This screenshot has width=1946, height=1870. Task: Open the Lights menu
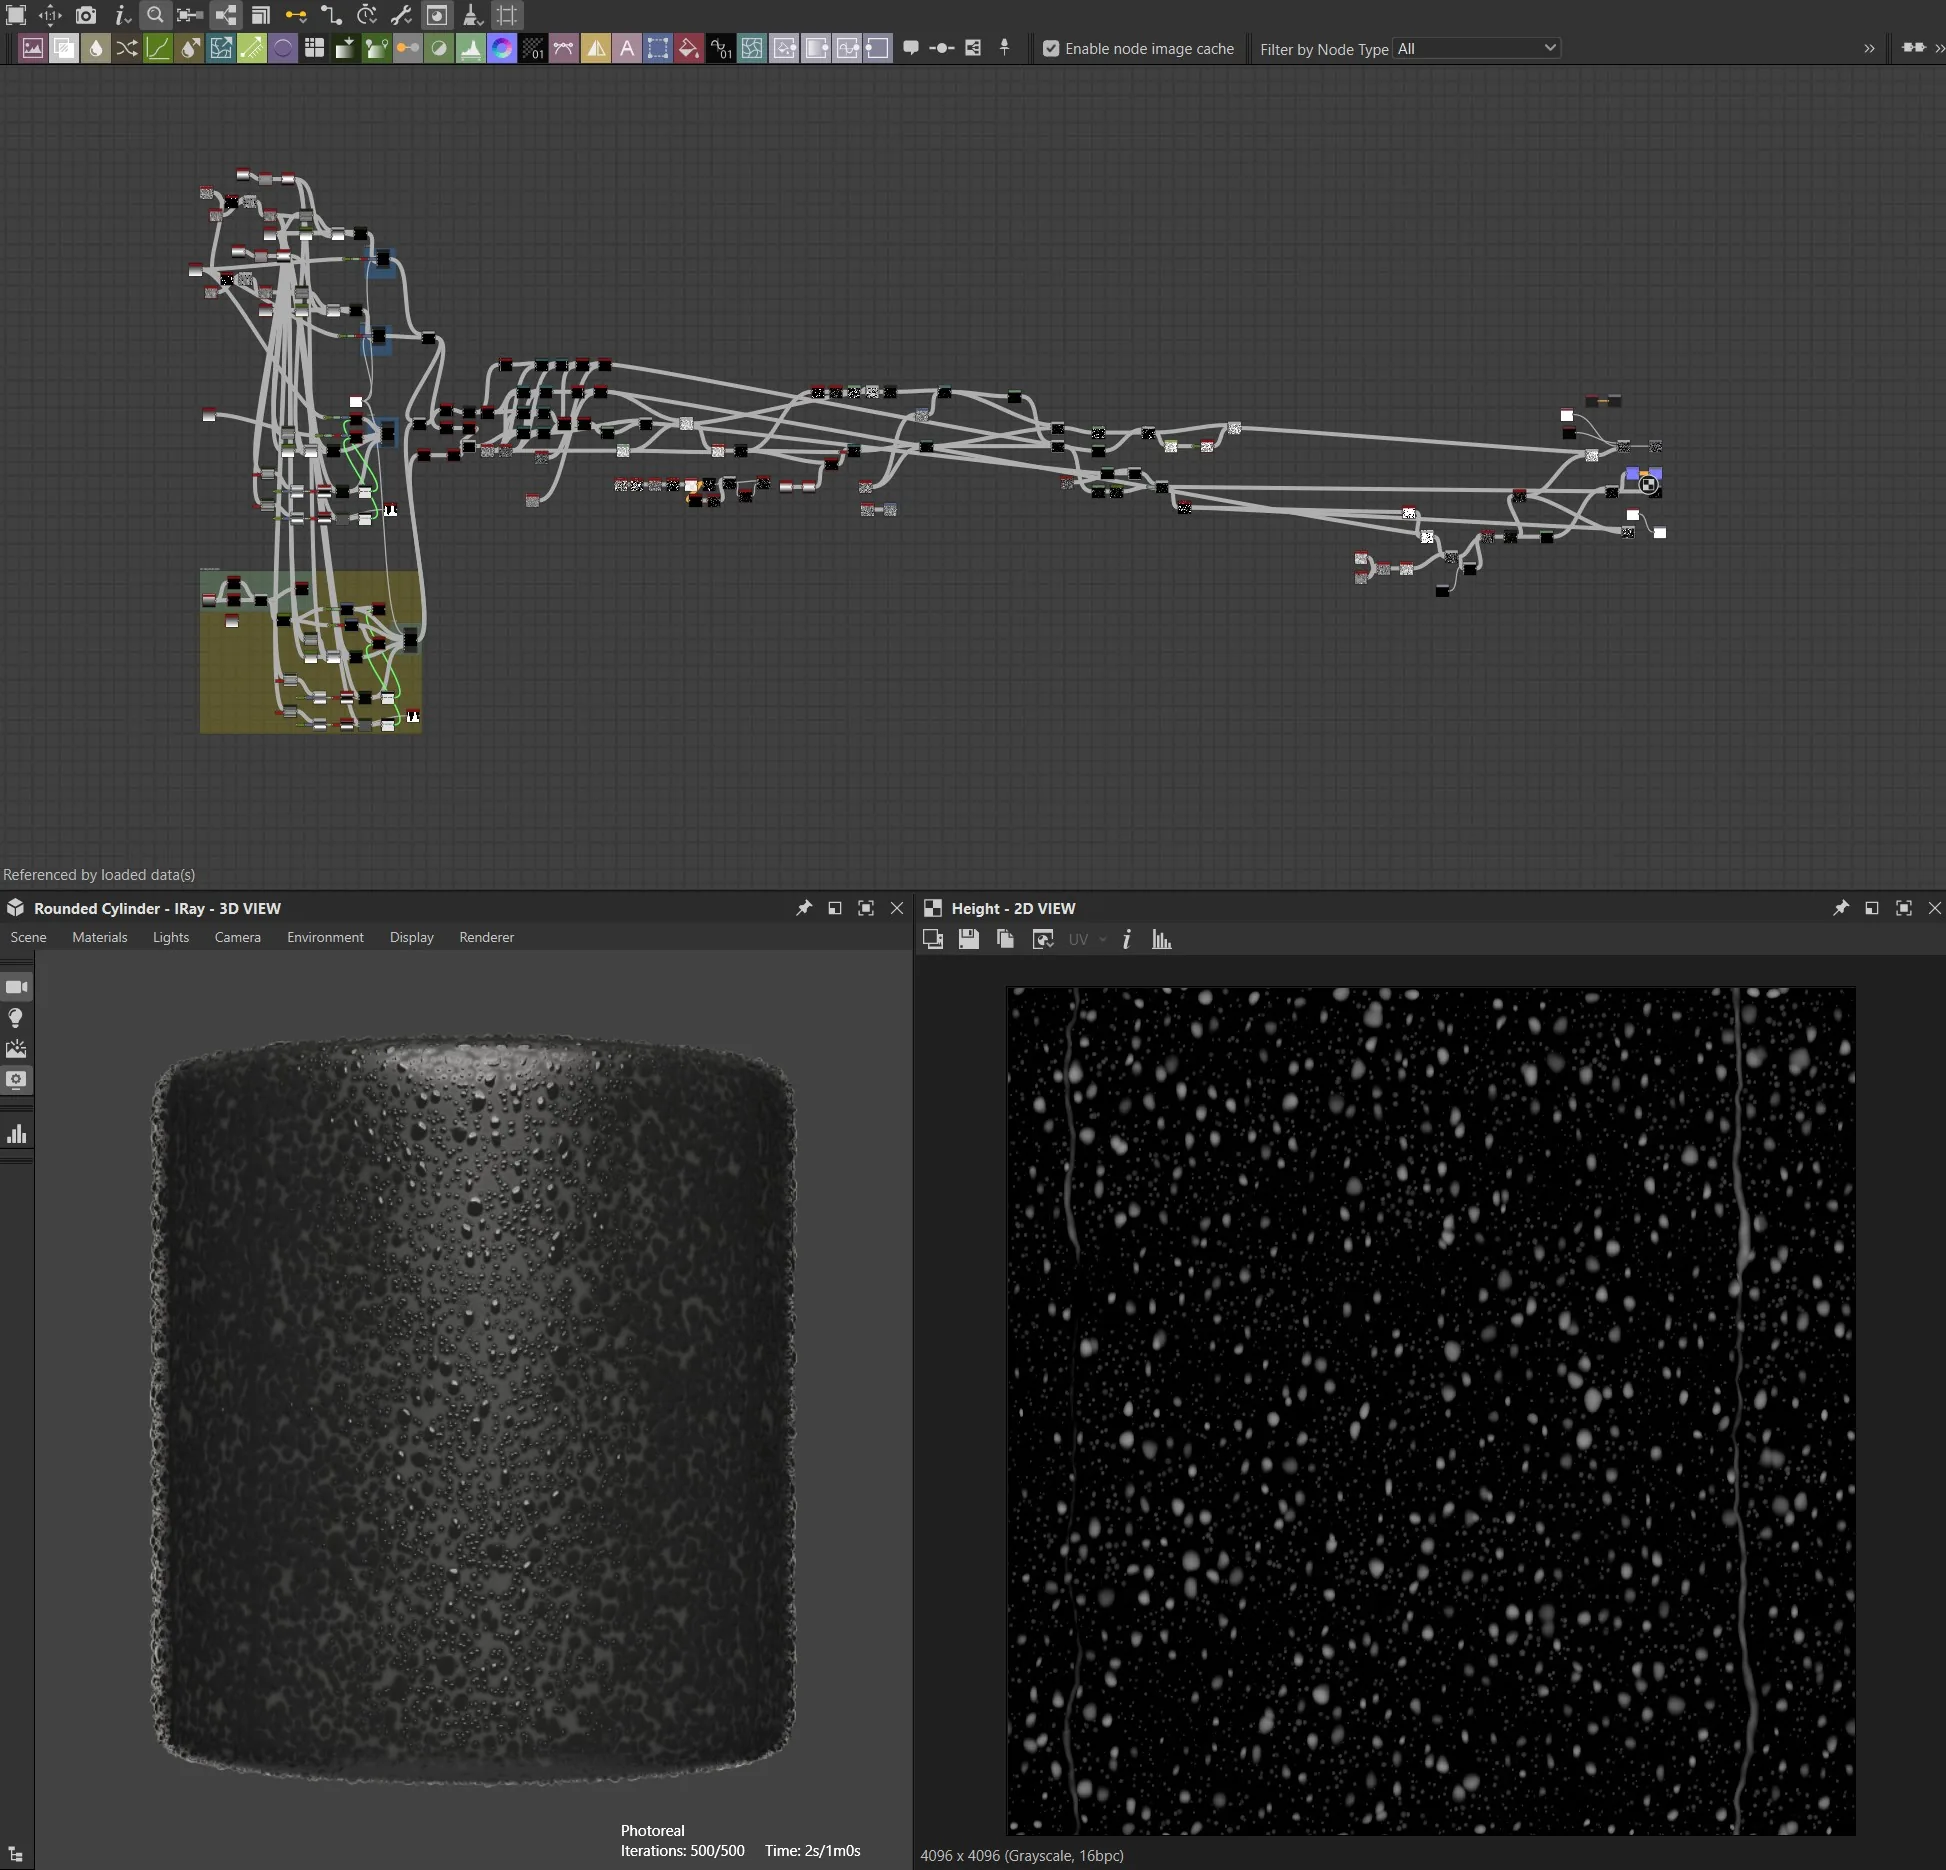tap(171, 937)
